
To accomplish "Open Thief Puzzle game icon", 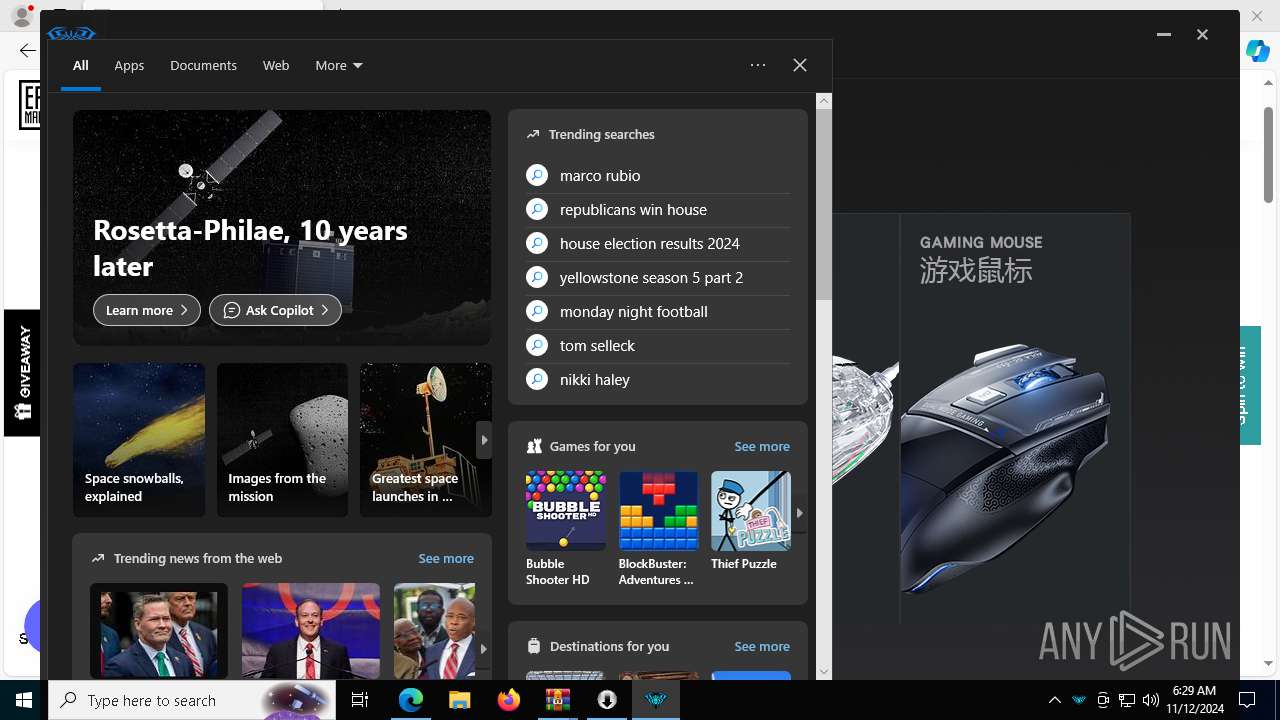I will pyautogui.click(x=751, y=511).
